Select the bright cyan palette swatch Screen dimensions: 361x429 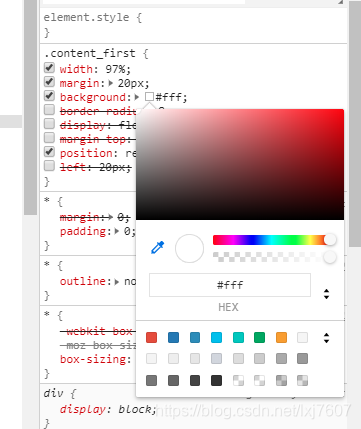point(216,337)
